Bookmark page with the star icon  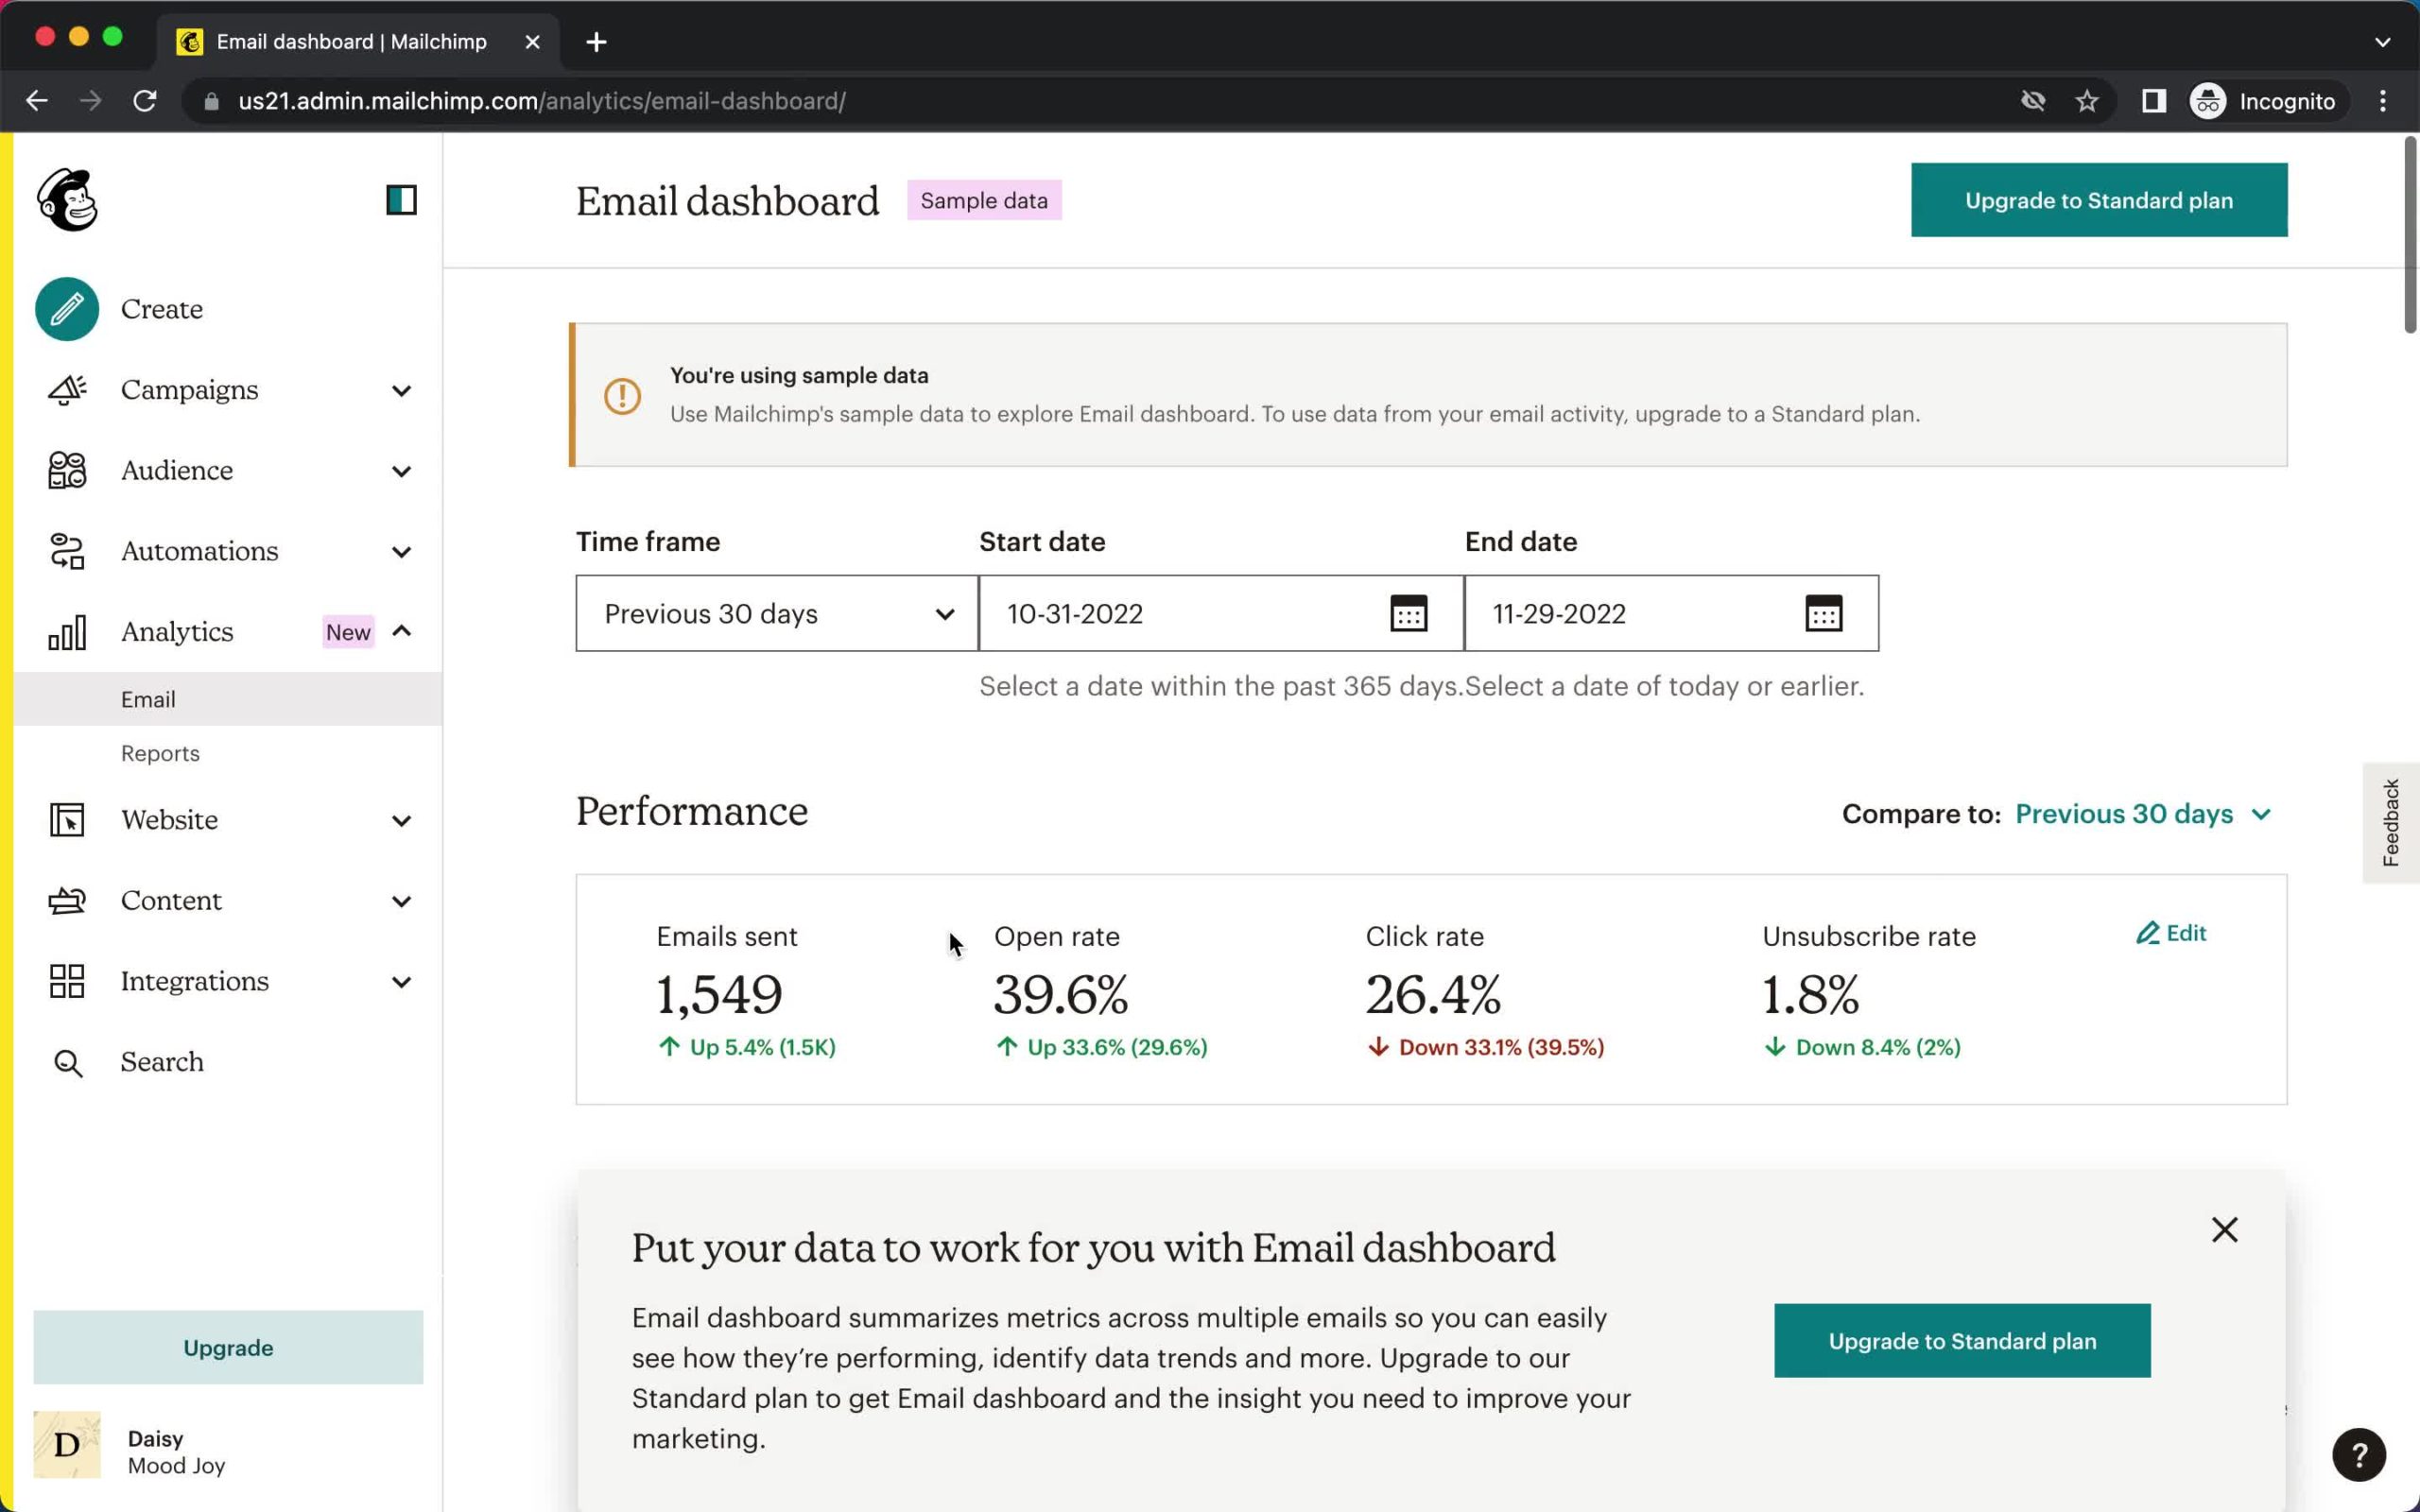(2087, 101)
